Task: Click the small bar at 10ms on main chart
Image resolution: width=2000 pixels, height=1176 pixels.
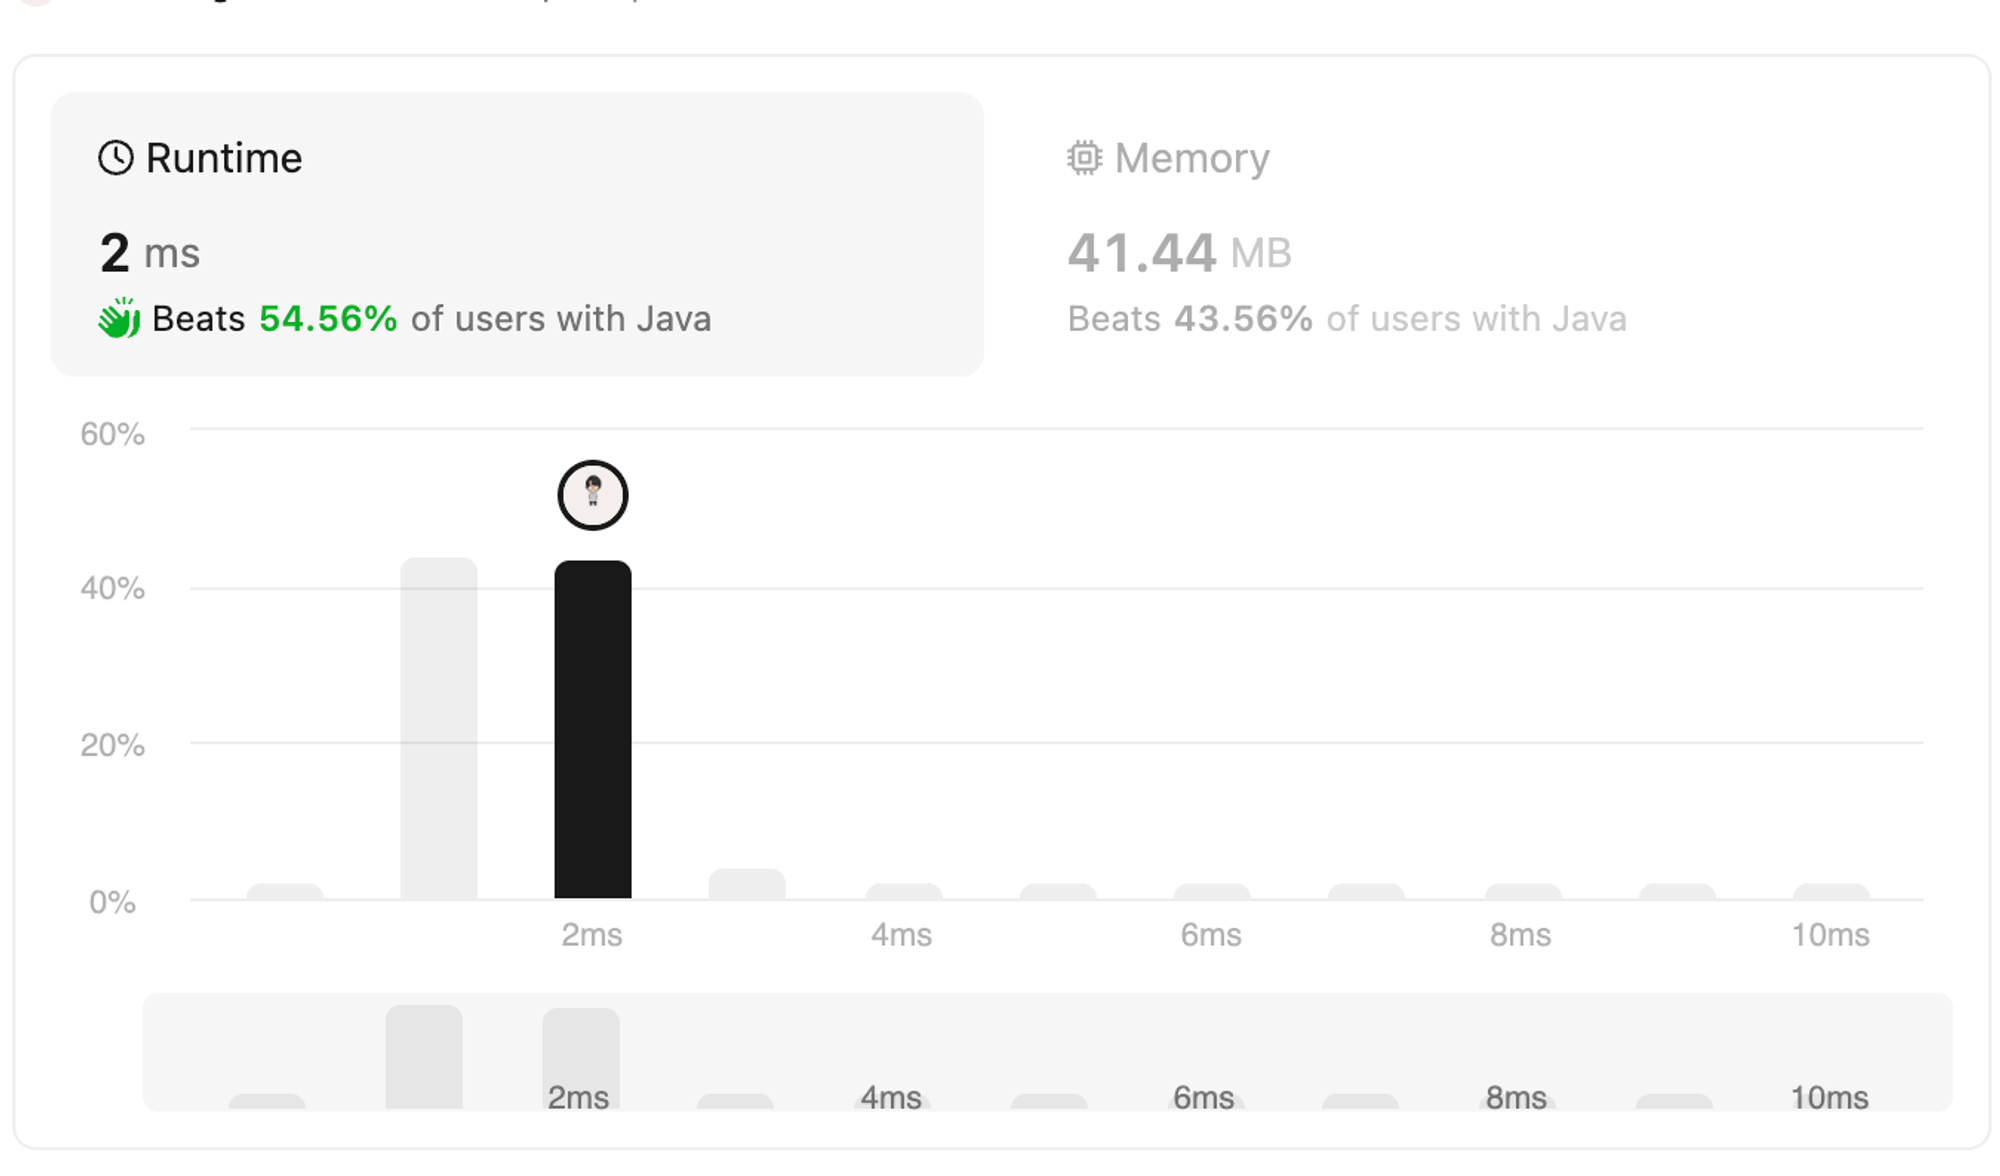Action: (1831, 892)
